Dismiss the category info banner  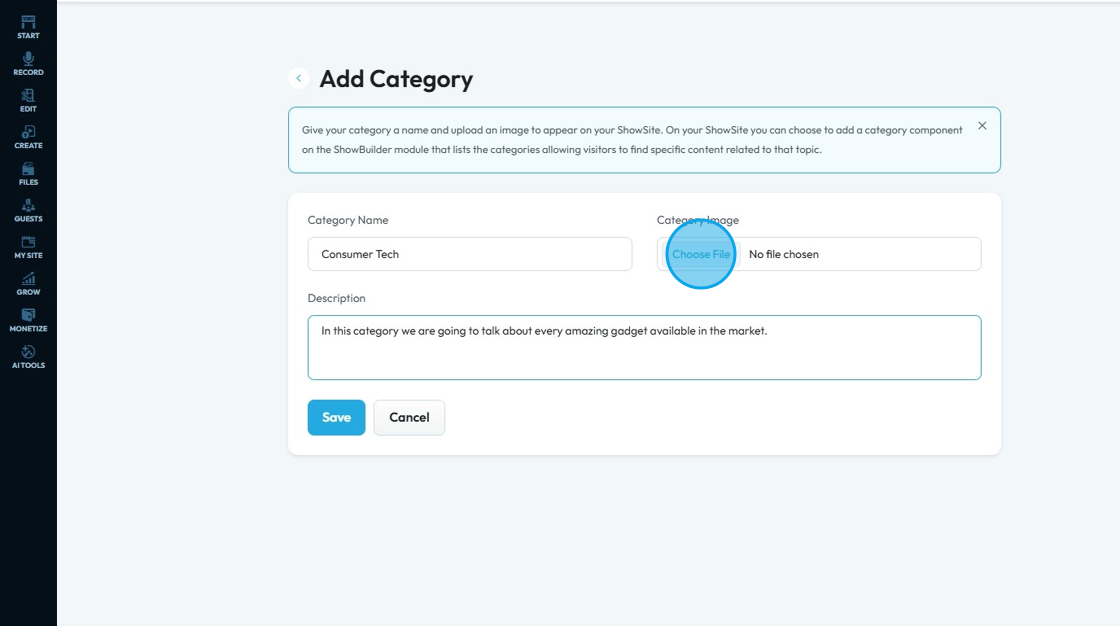(982, 126)
